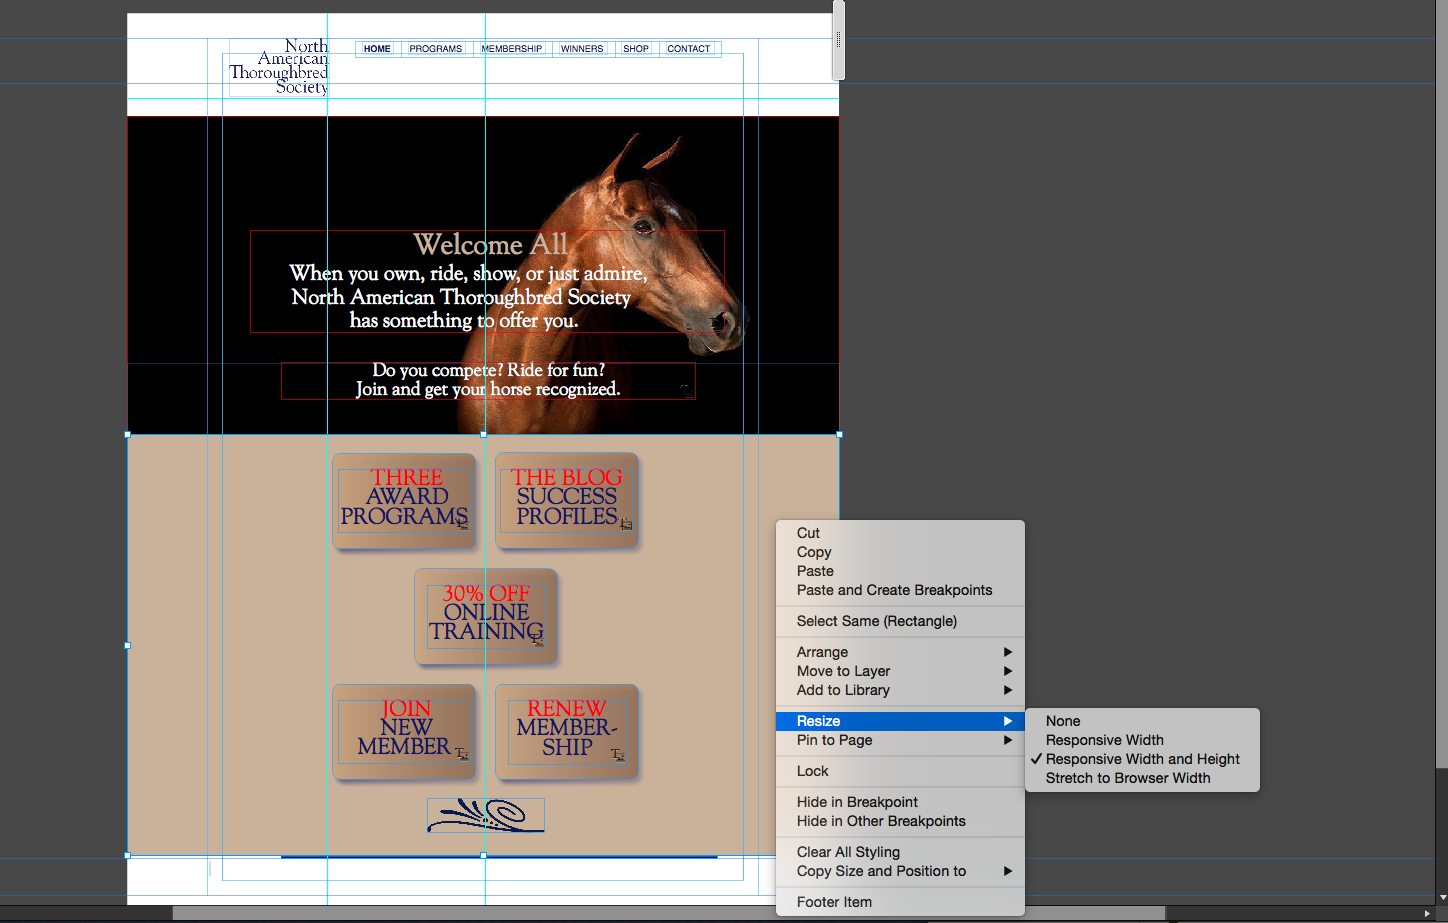Expand the Move to Layer submenu

900,671
